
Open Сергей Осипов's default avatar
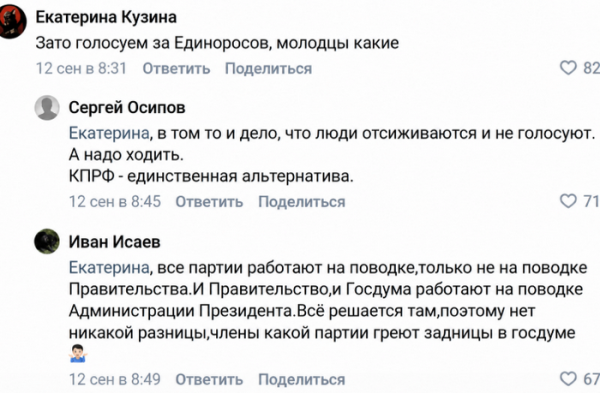(47, 108)
